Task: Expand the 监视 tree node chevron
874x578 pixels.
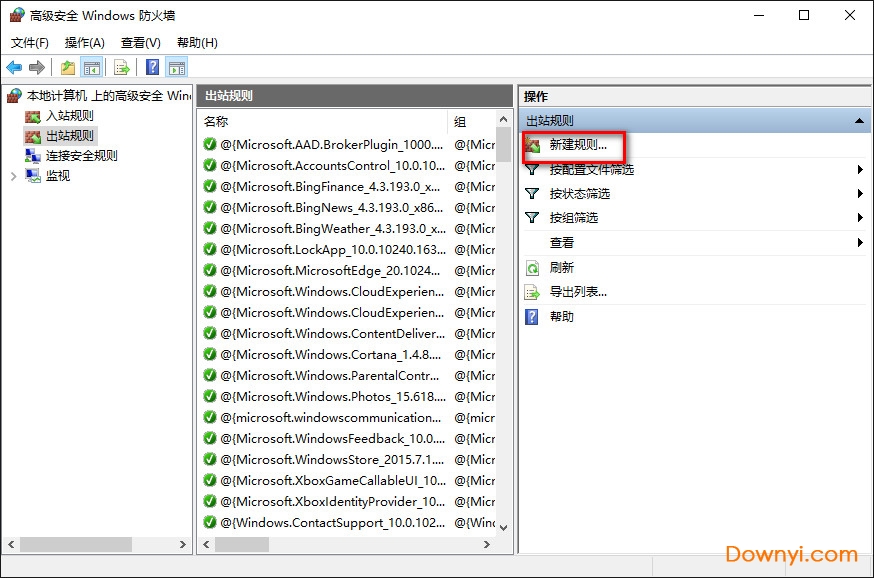Action: pos(13,176)
